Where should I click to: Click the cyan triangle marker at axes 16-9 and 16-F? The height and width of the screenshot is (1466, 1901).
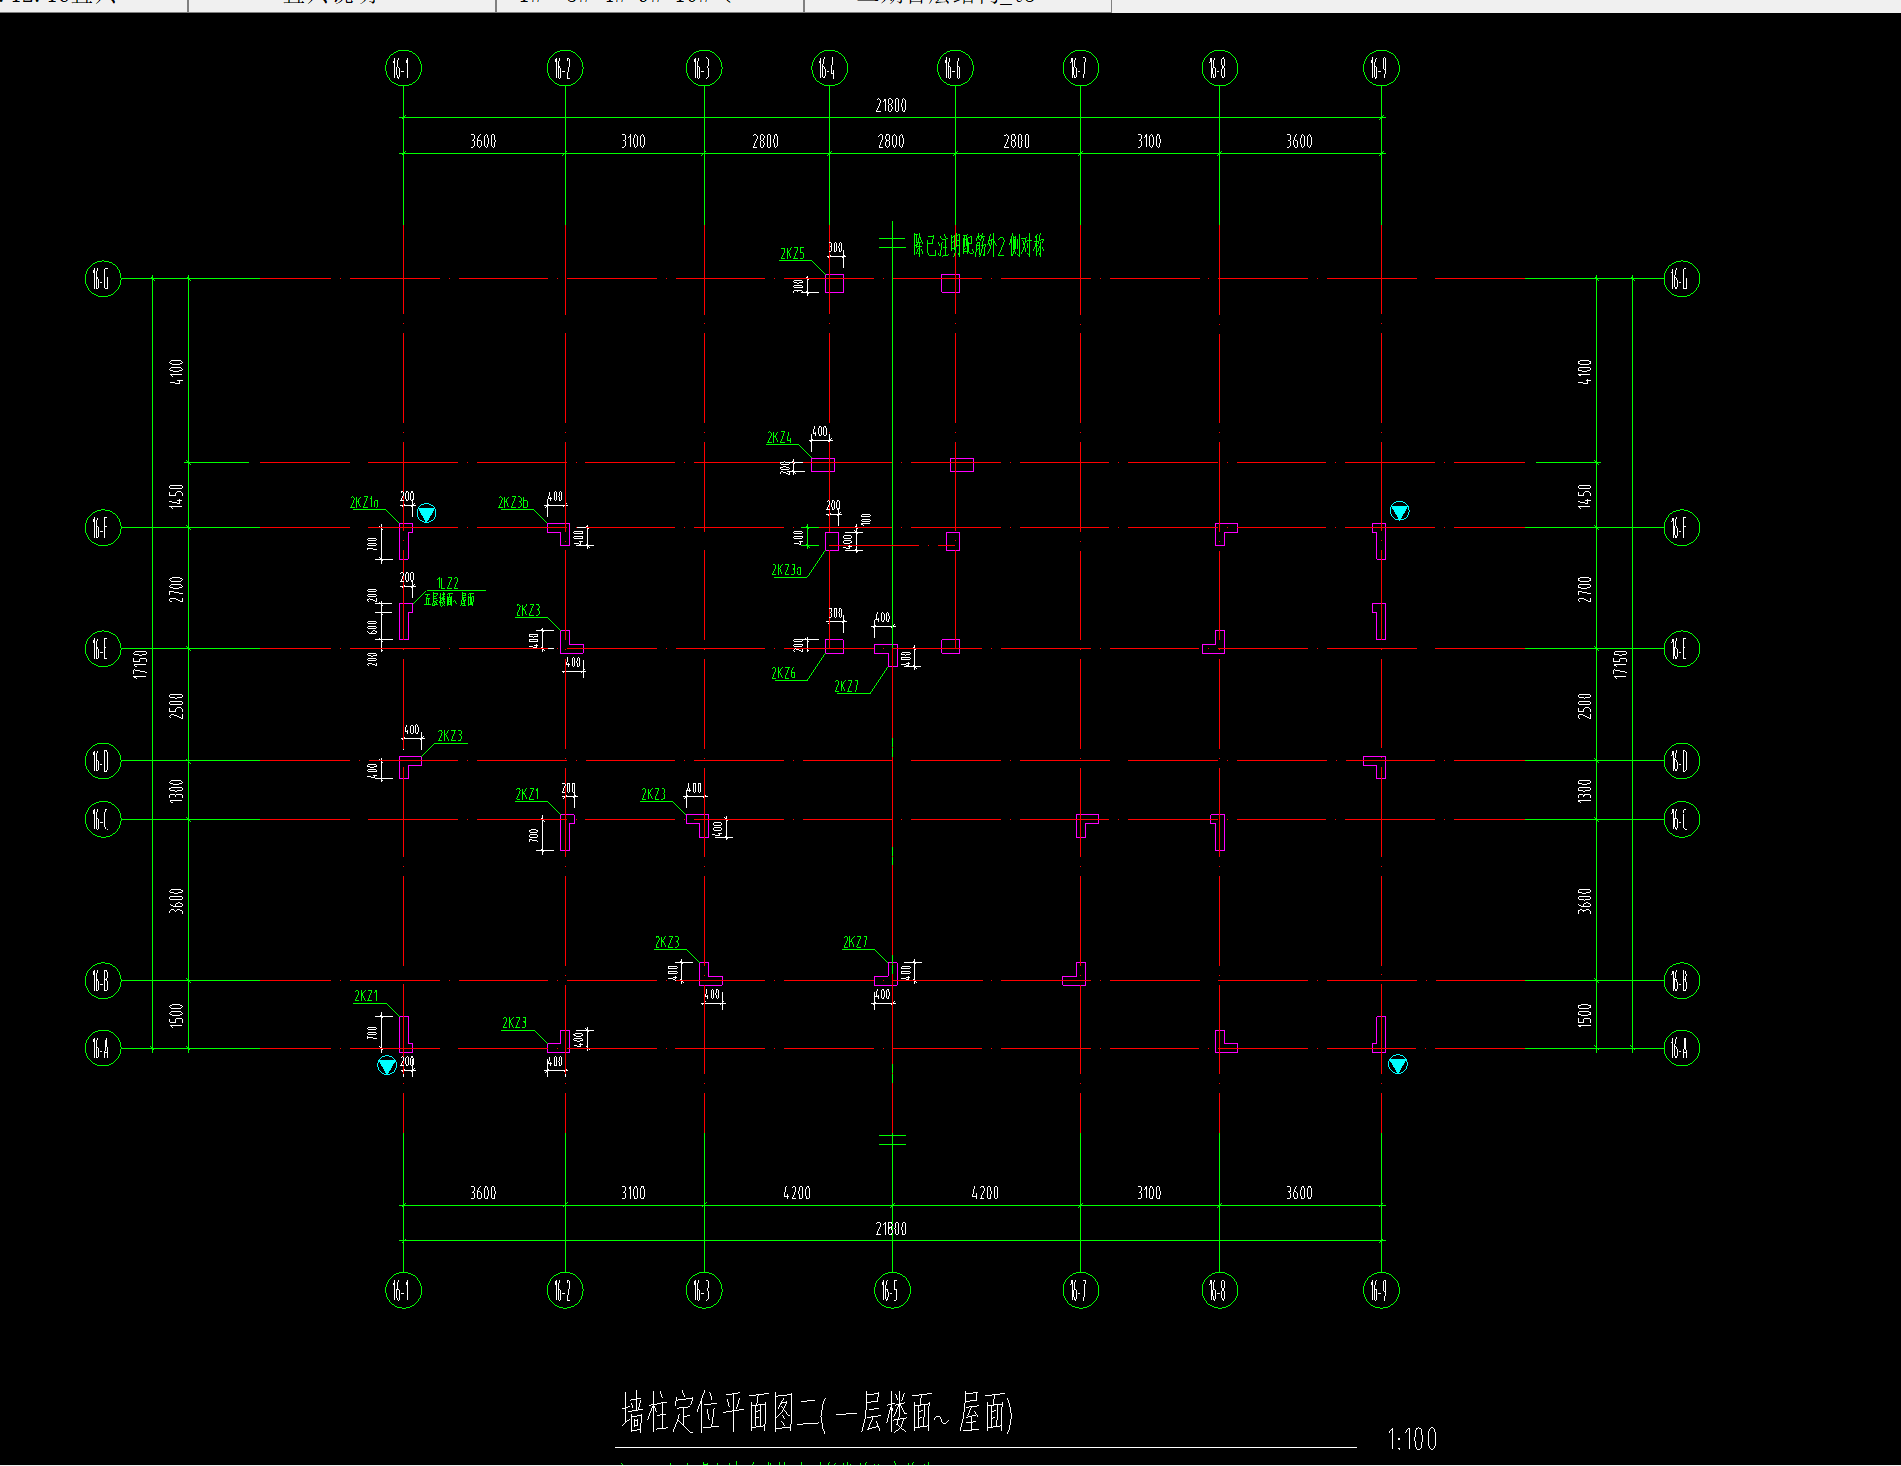coord(1400,512)
